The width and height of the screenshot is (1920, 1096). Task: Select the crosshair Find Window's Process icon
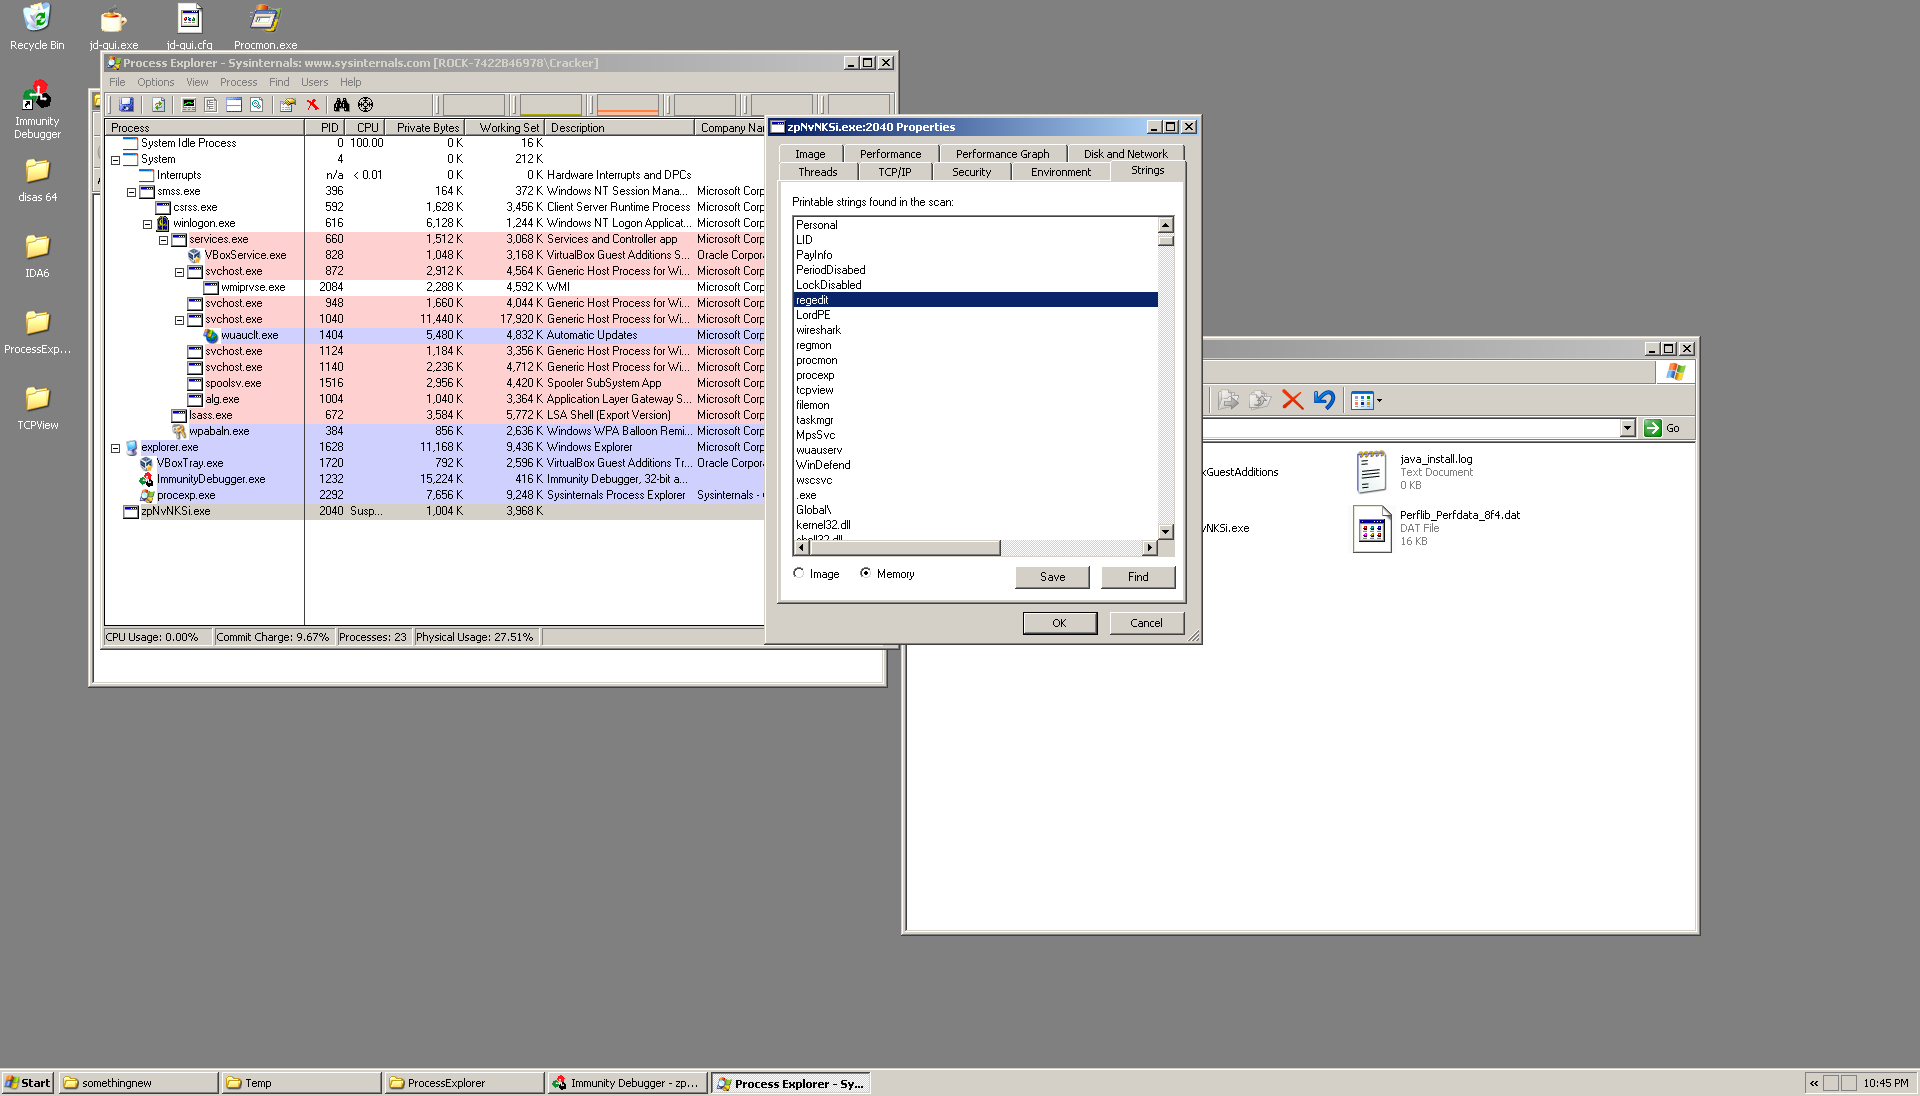point(366,104)
